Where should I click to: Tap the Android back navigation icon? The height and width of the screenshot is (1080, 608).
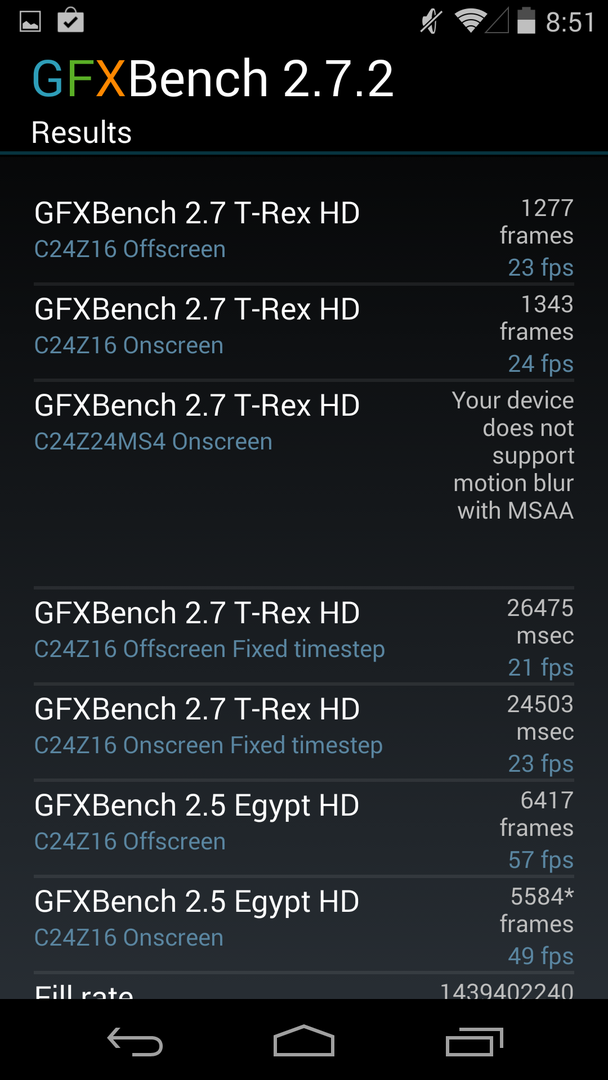(x=135, y=1041)
